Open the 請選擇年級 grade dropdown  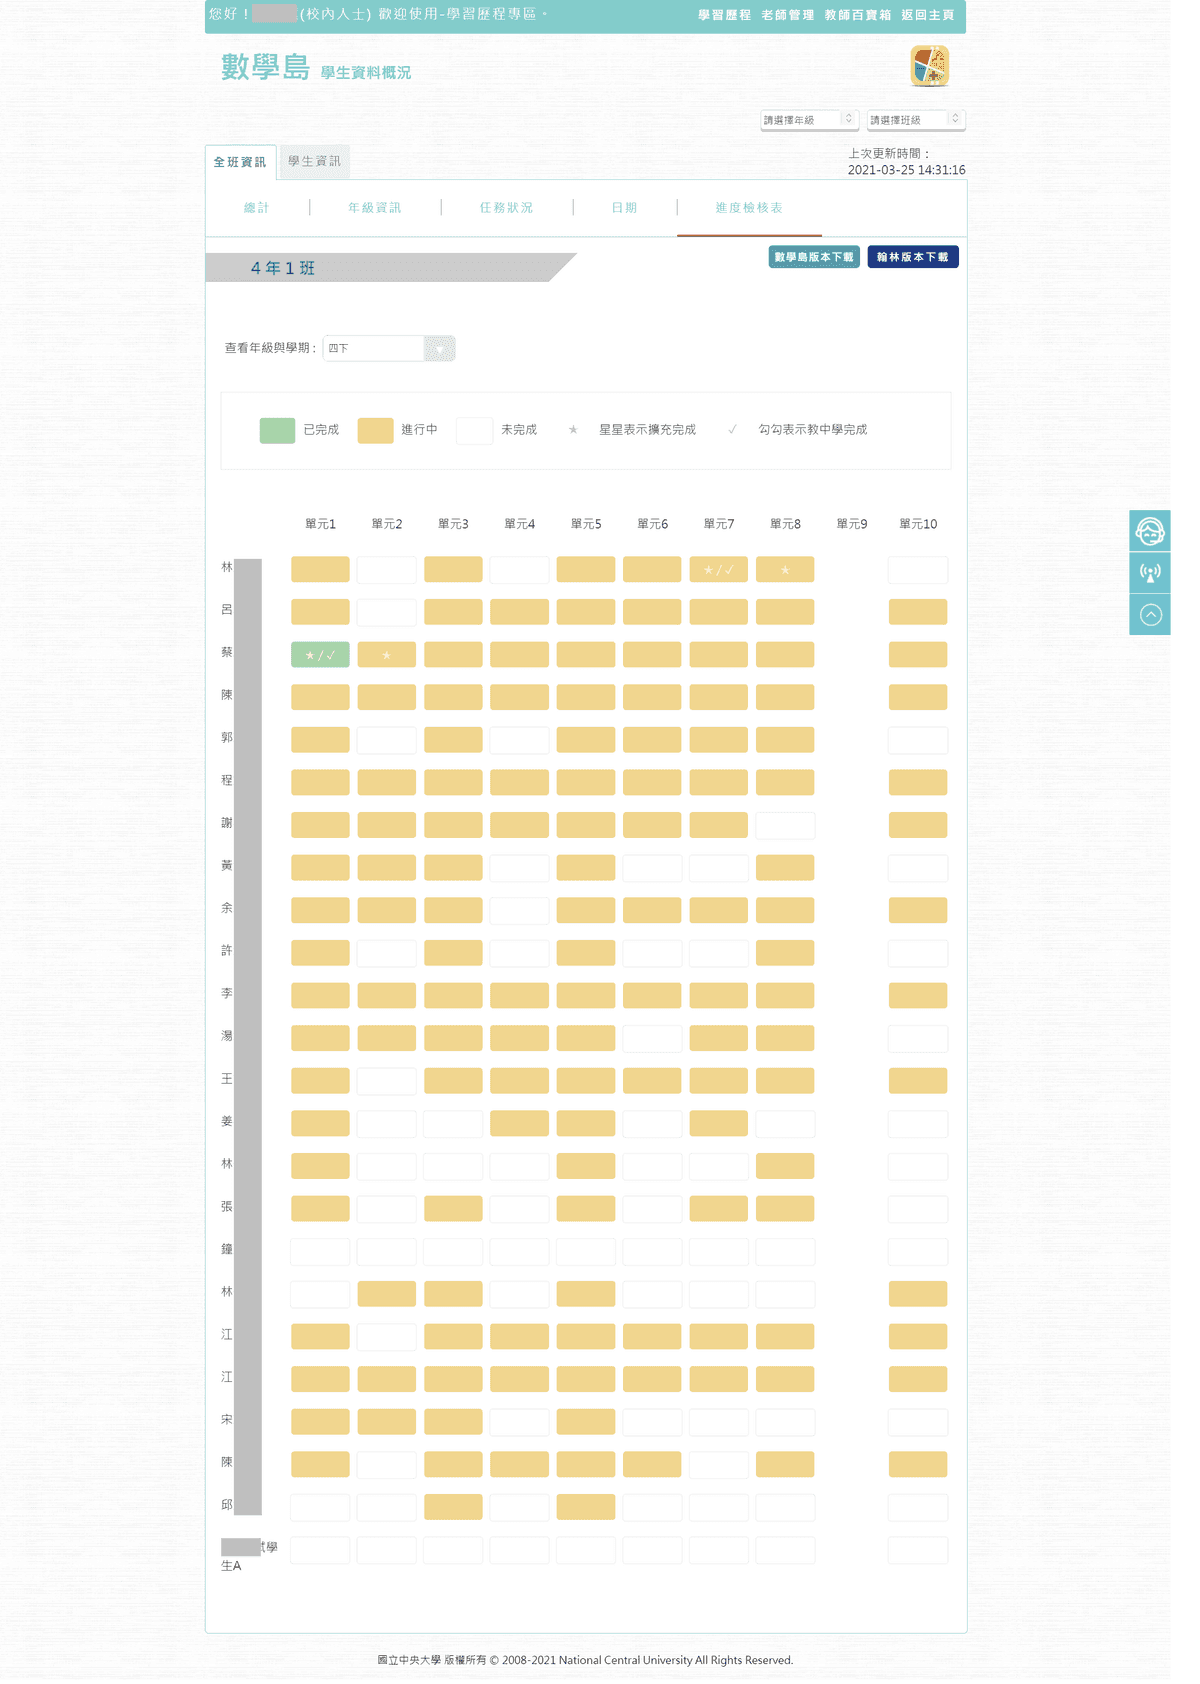click(809, 120)
